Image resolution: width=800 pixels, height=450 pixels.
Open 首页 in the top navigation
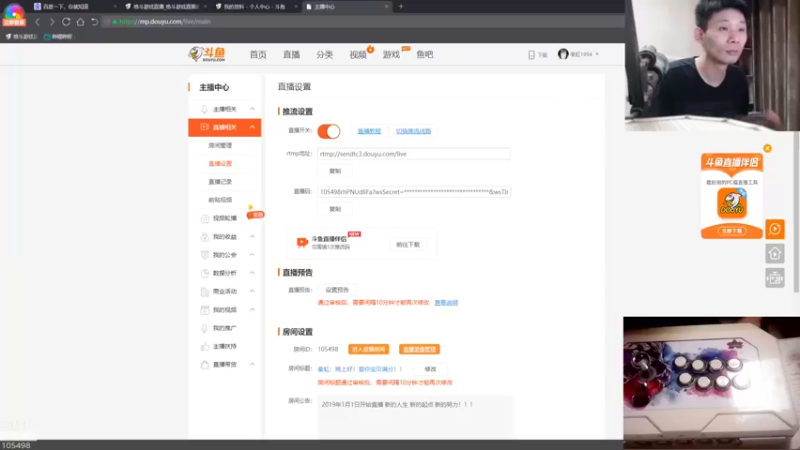click(x=258, y=55)
